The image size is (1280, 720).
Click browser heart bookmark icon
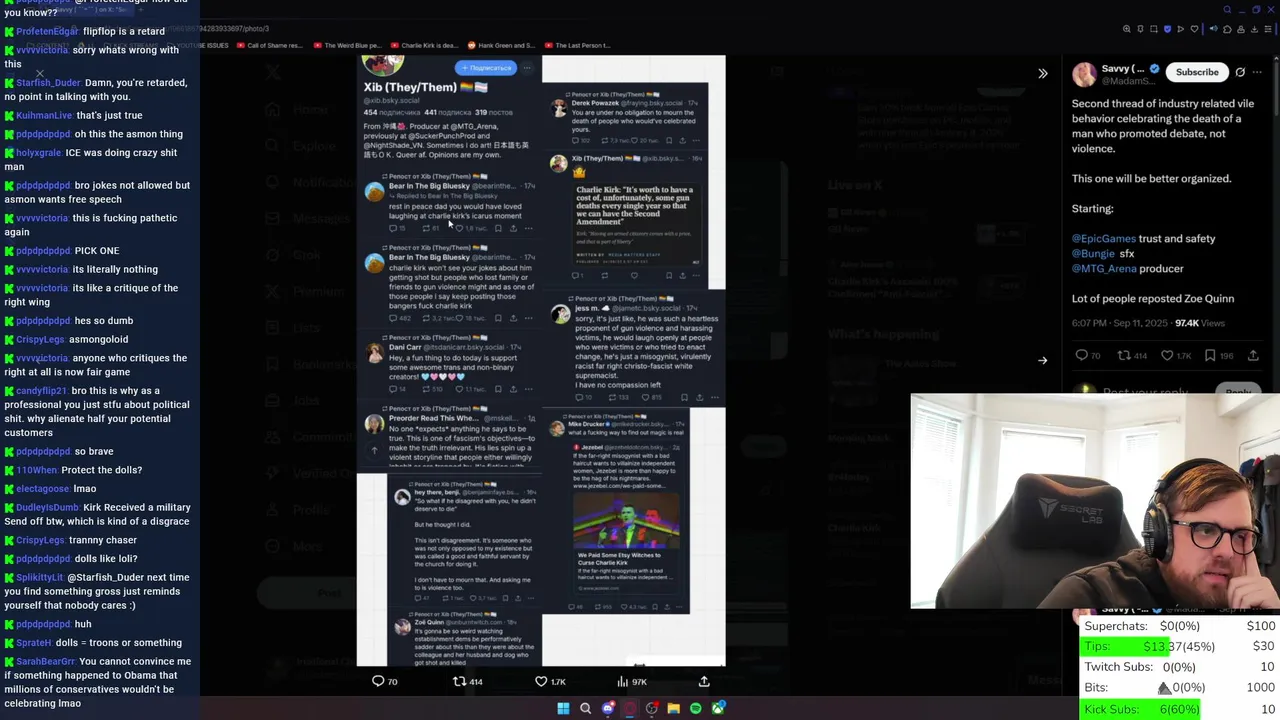(1194, 29)
